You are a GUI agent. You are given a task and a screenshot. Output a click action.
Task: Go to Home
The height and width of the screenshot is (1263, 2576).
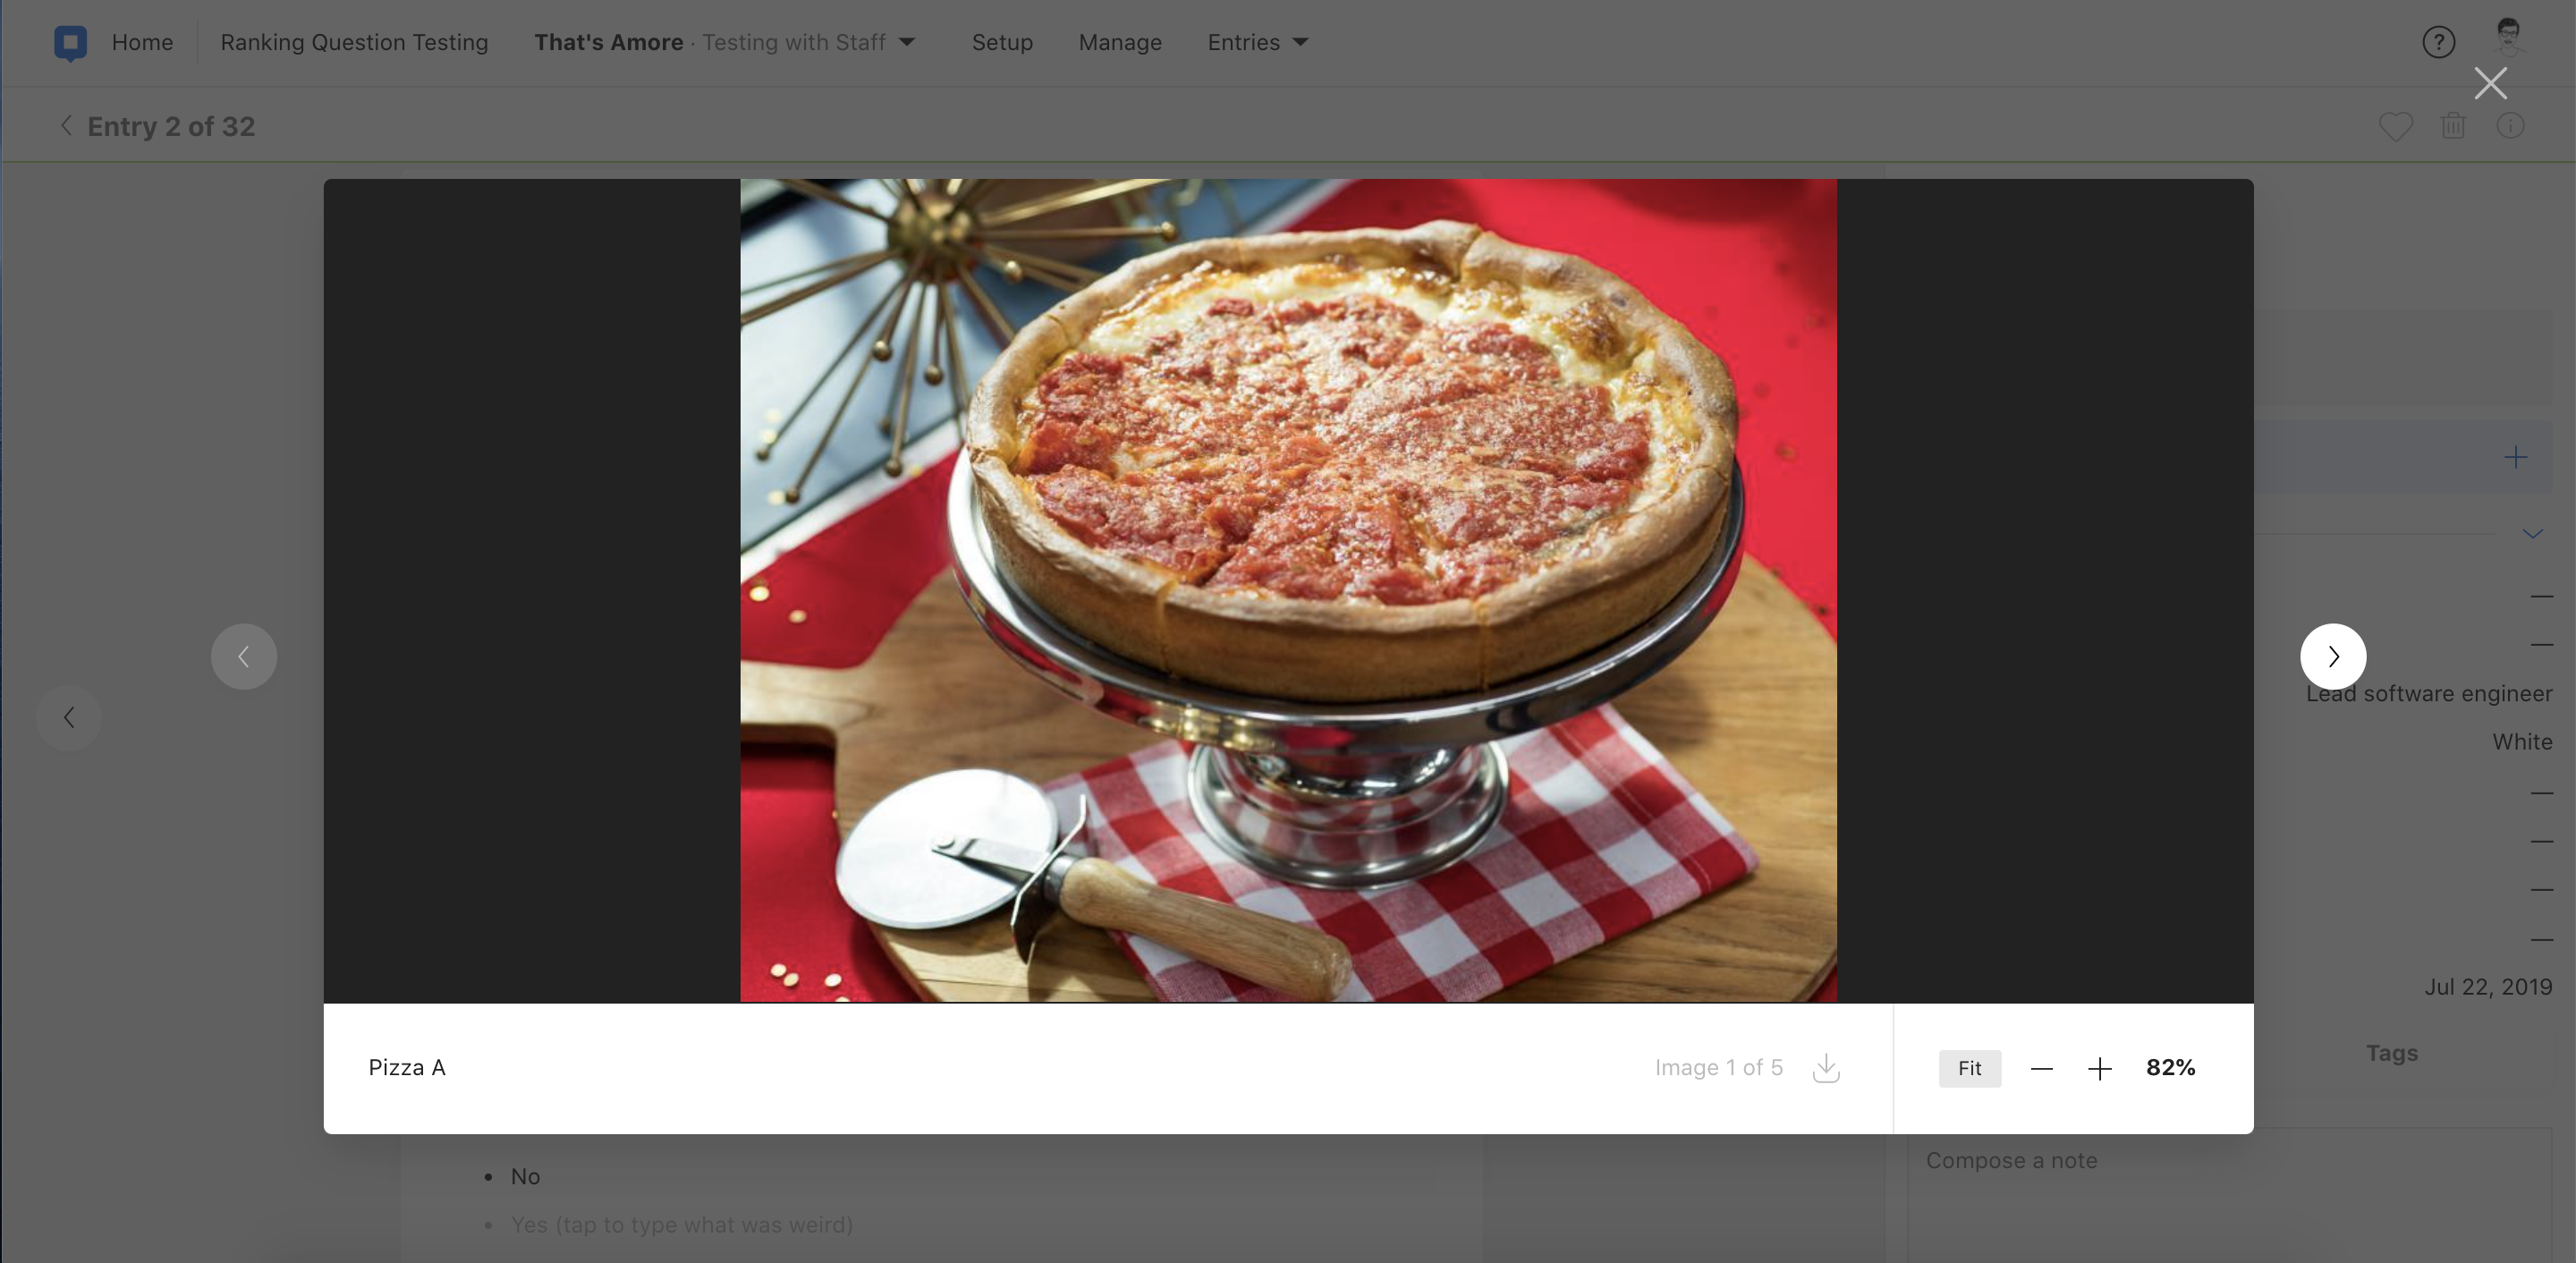(x=142, y=42)
